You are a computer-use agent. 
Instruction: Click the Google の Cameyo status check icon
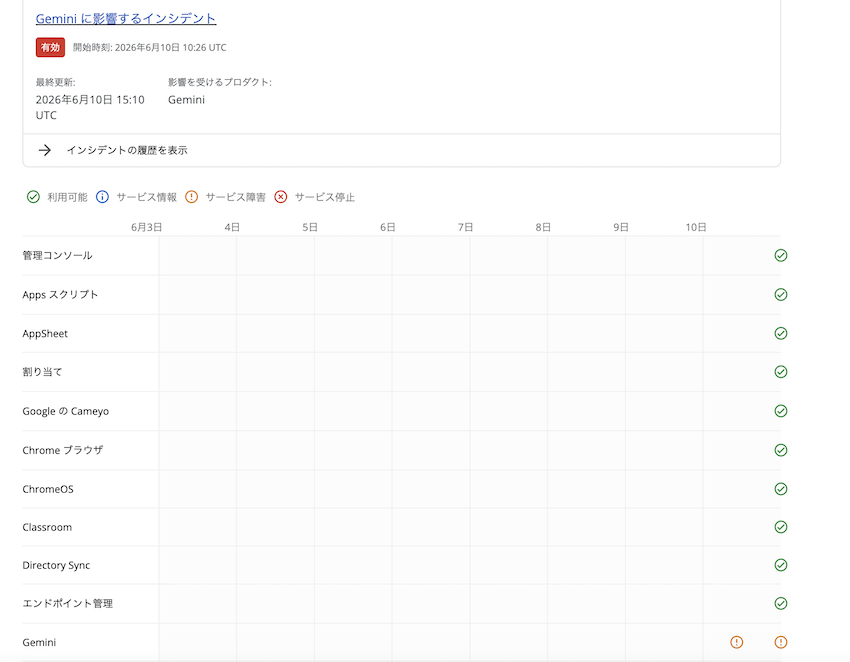(x=781, y=411)
